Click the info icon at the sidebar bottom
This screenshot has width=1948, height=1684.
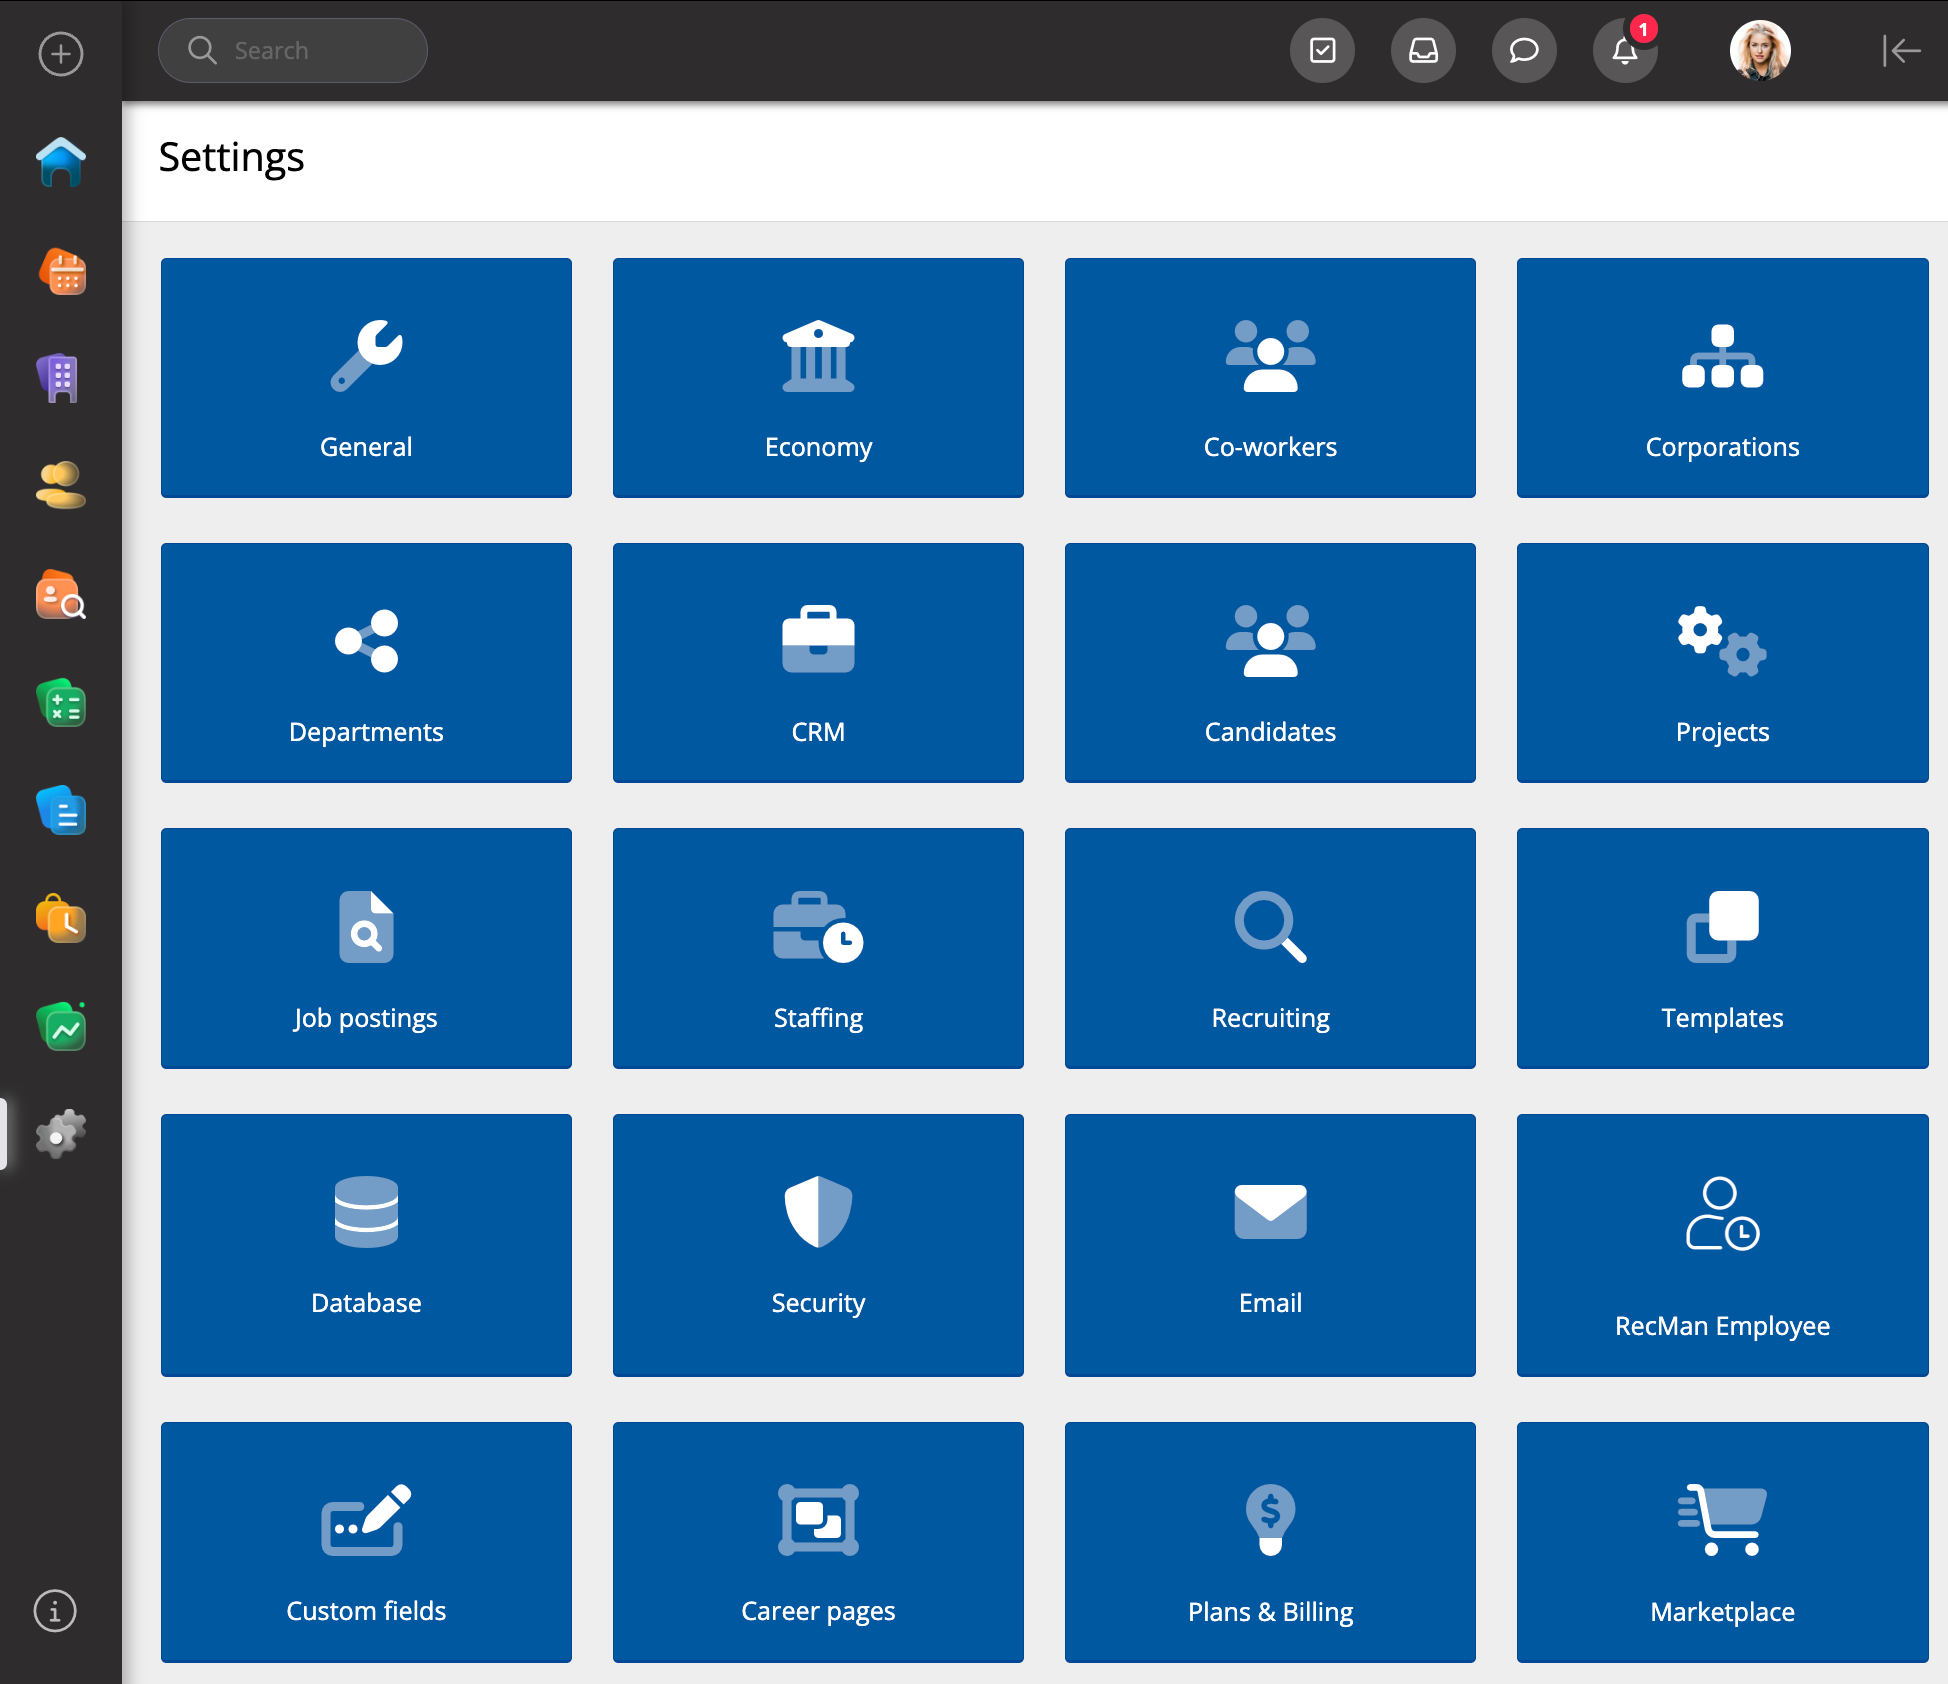pos(55,1611)
